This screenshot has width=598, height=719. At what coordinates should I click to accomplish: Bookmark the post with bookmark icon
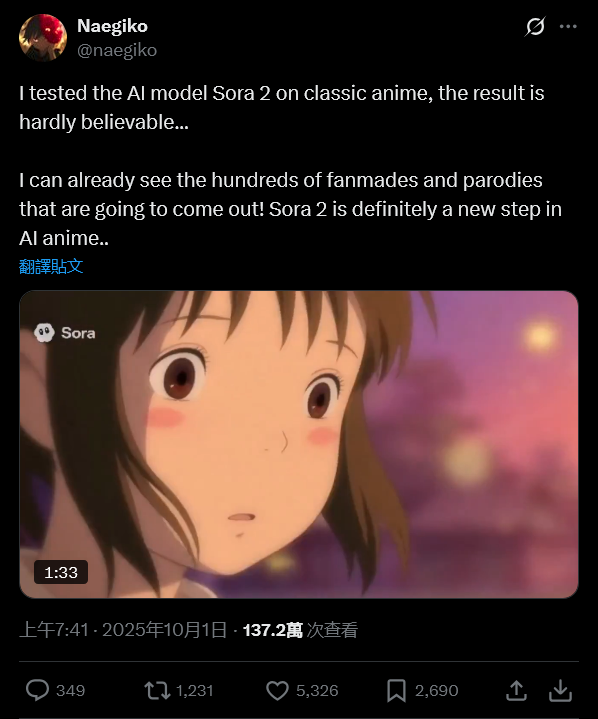[396, 691]
